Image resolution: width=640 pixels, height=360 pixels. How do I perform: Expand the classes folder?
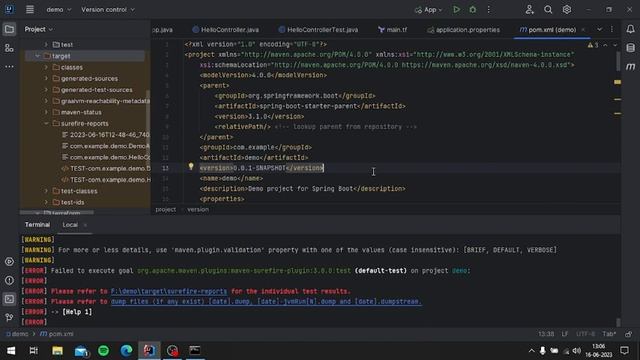click(x=46, y=67)
